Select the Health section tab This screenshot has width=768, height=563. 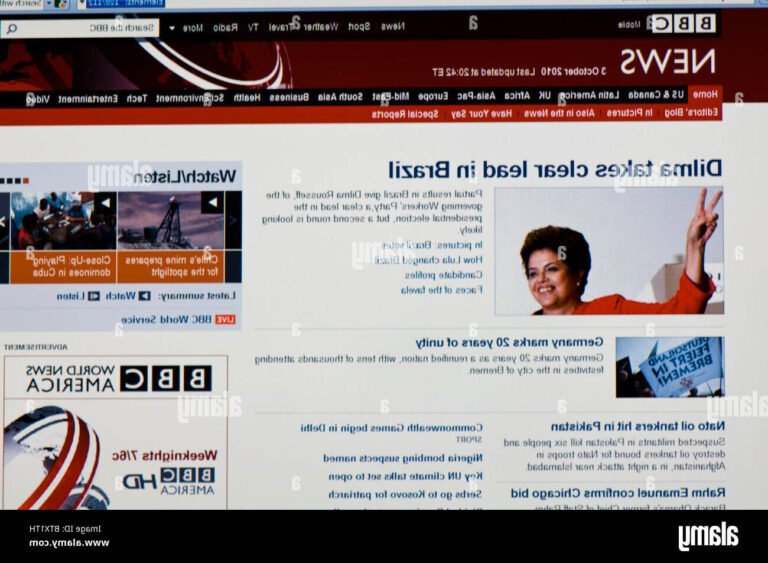click(x=247, y=98)
